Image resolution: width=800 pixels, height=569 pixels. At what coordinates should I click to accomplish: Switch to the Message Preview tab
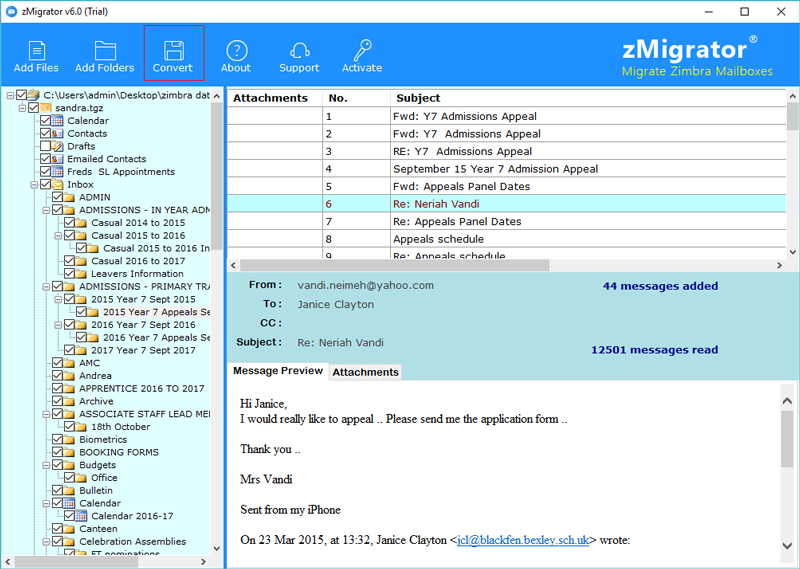278,371
